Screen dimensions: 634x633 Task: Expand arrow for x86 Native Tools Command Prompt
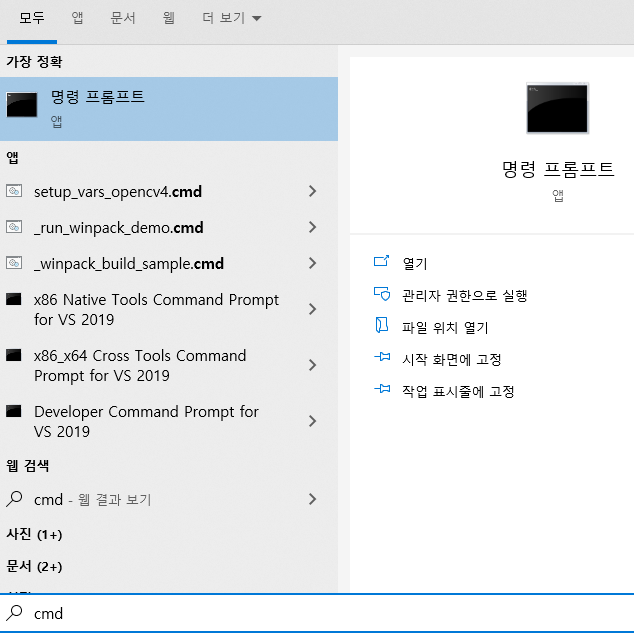tap(312, 309)
